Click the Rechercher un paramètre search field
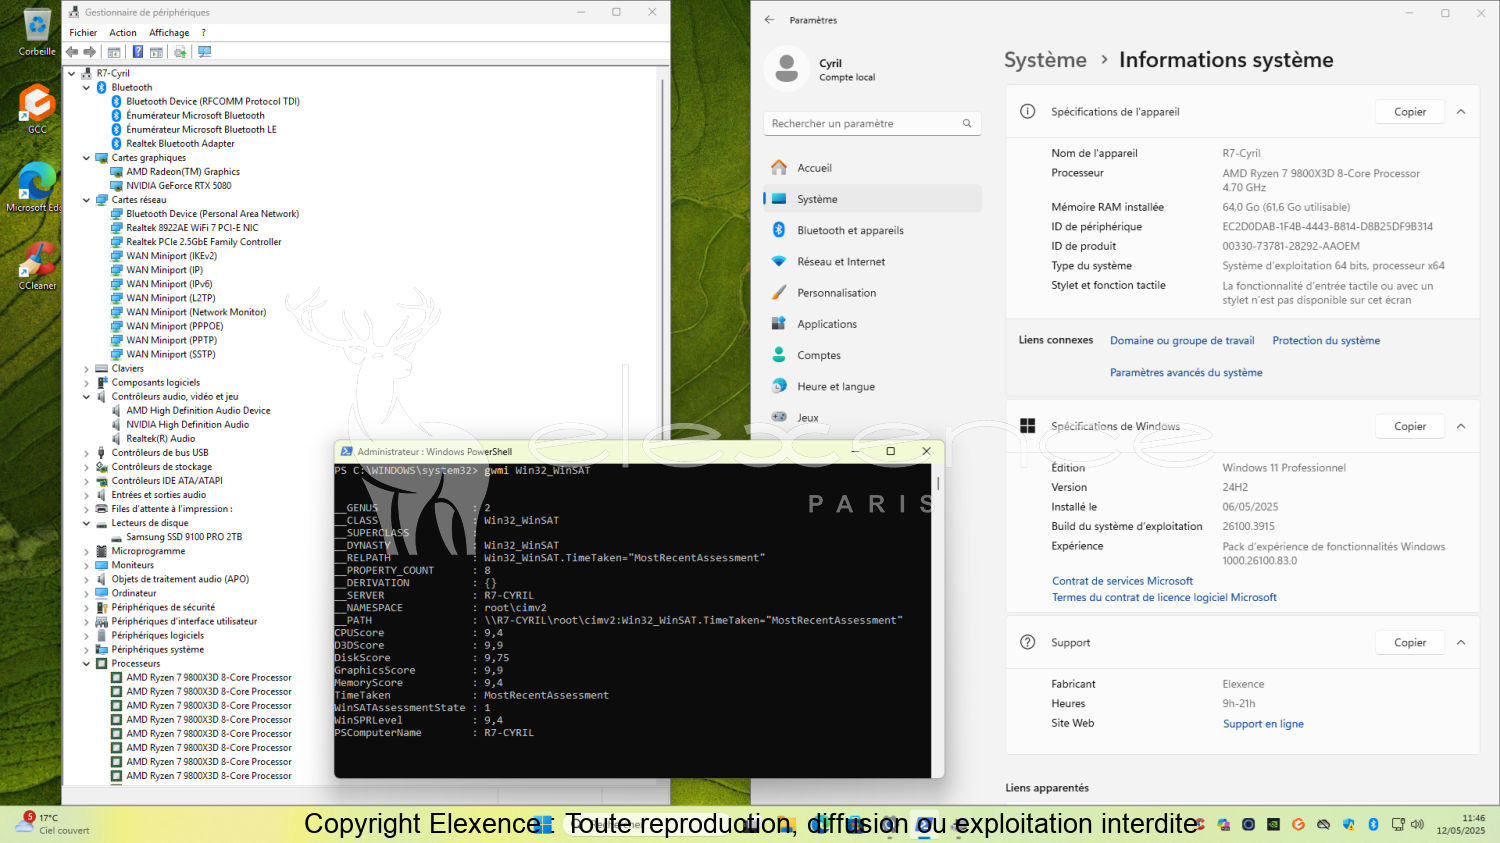The image size is (1500, 843). pyautogui.click(x=872, y=124)
